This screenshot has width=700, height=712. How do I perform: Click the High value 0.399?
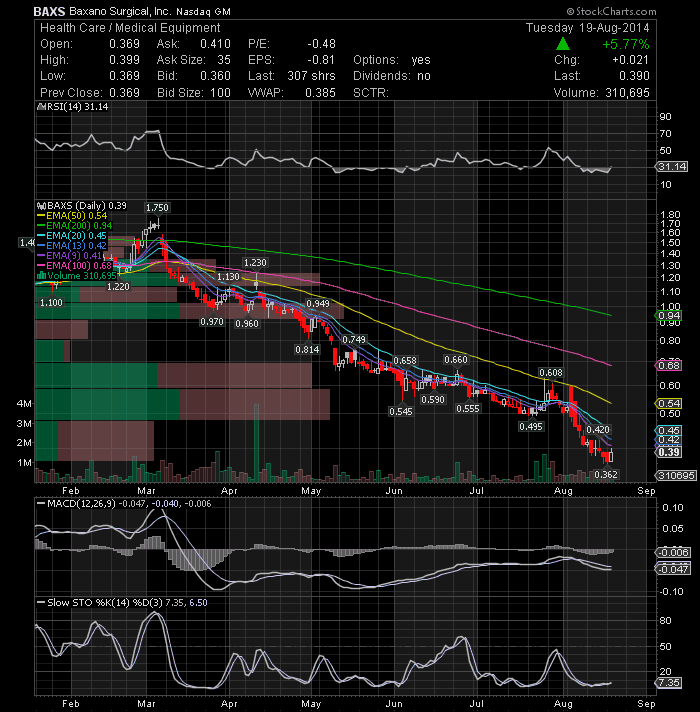coord(124,60)
